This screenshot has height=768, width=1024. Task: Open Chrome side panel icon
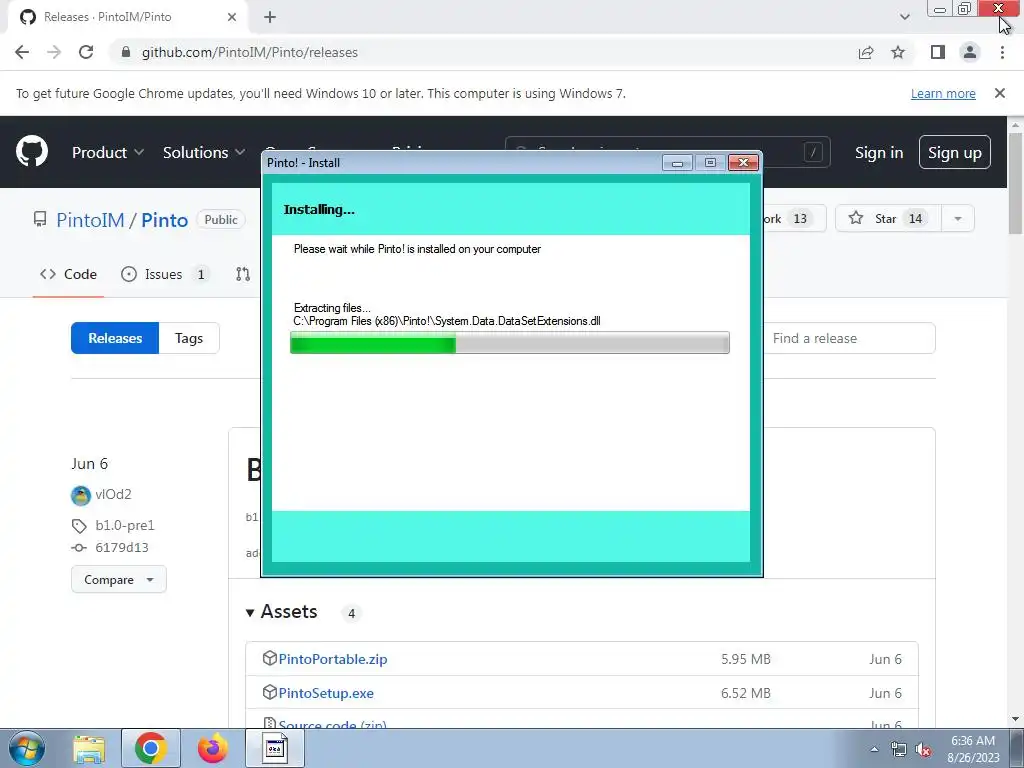(x=938, y=52)
